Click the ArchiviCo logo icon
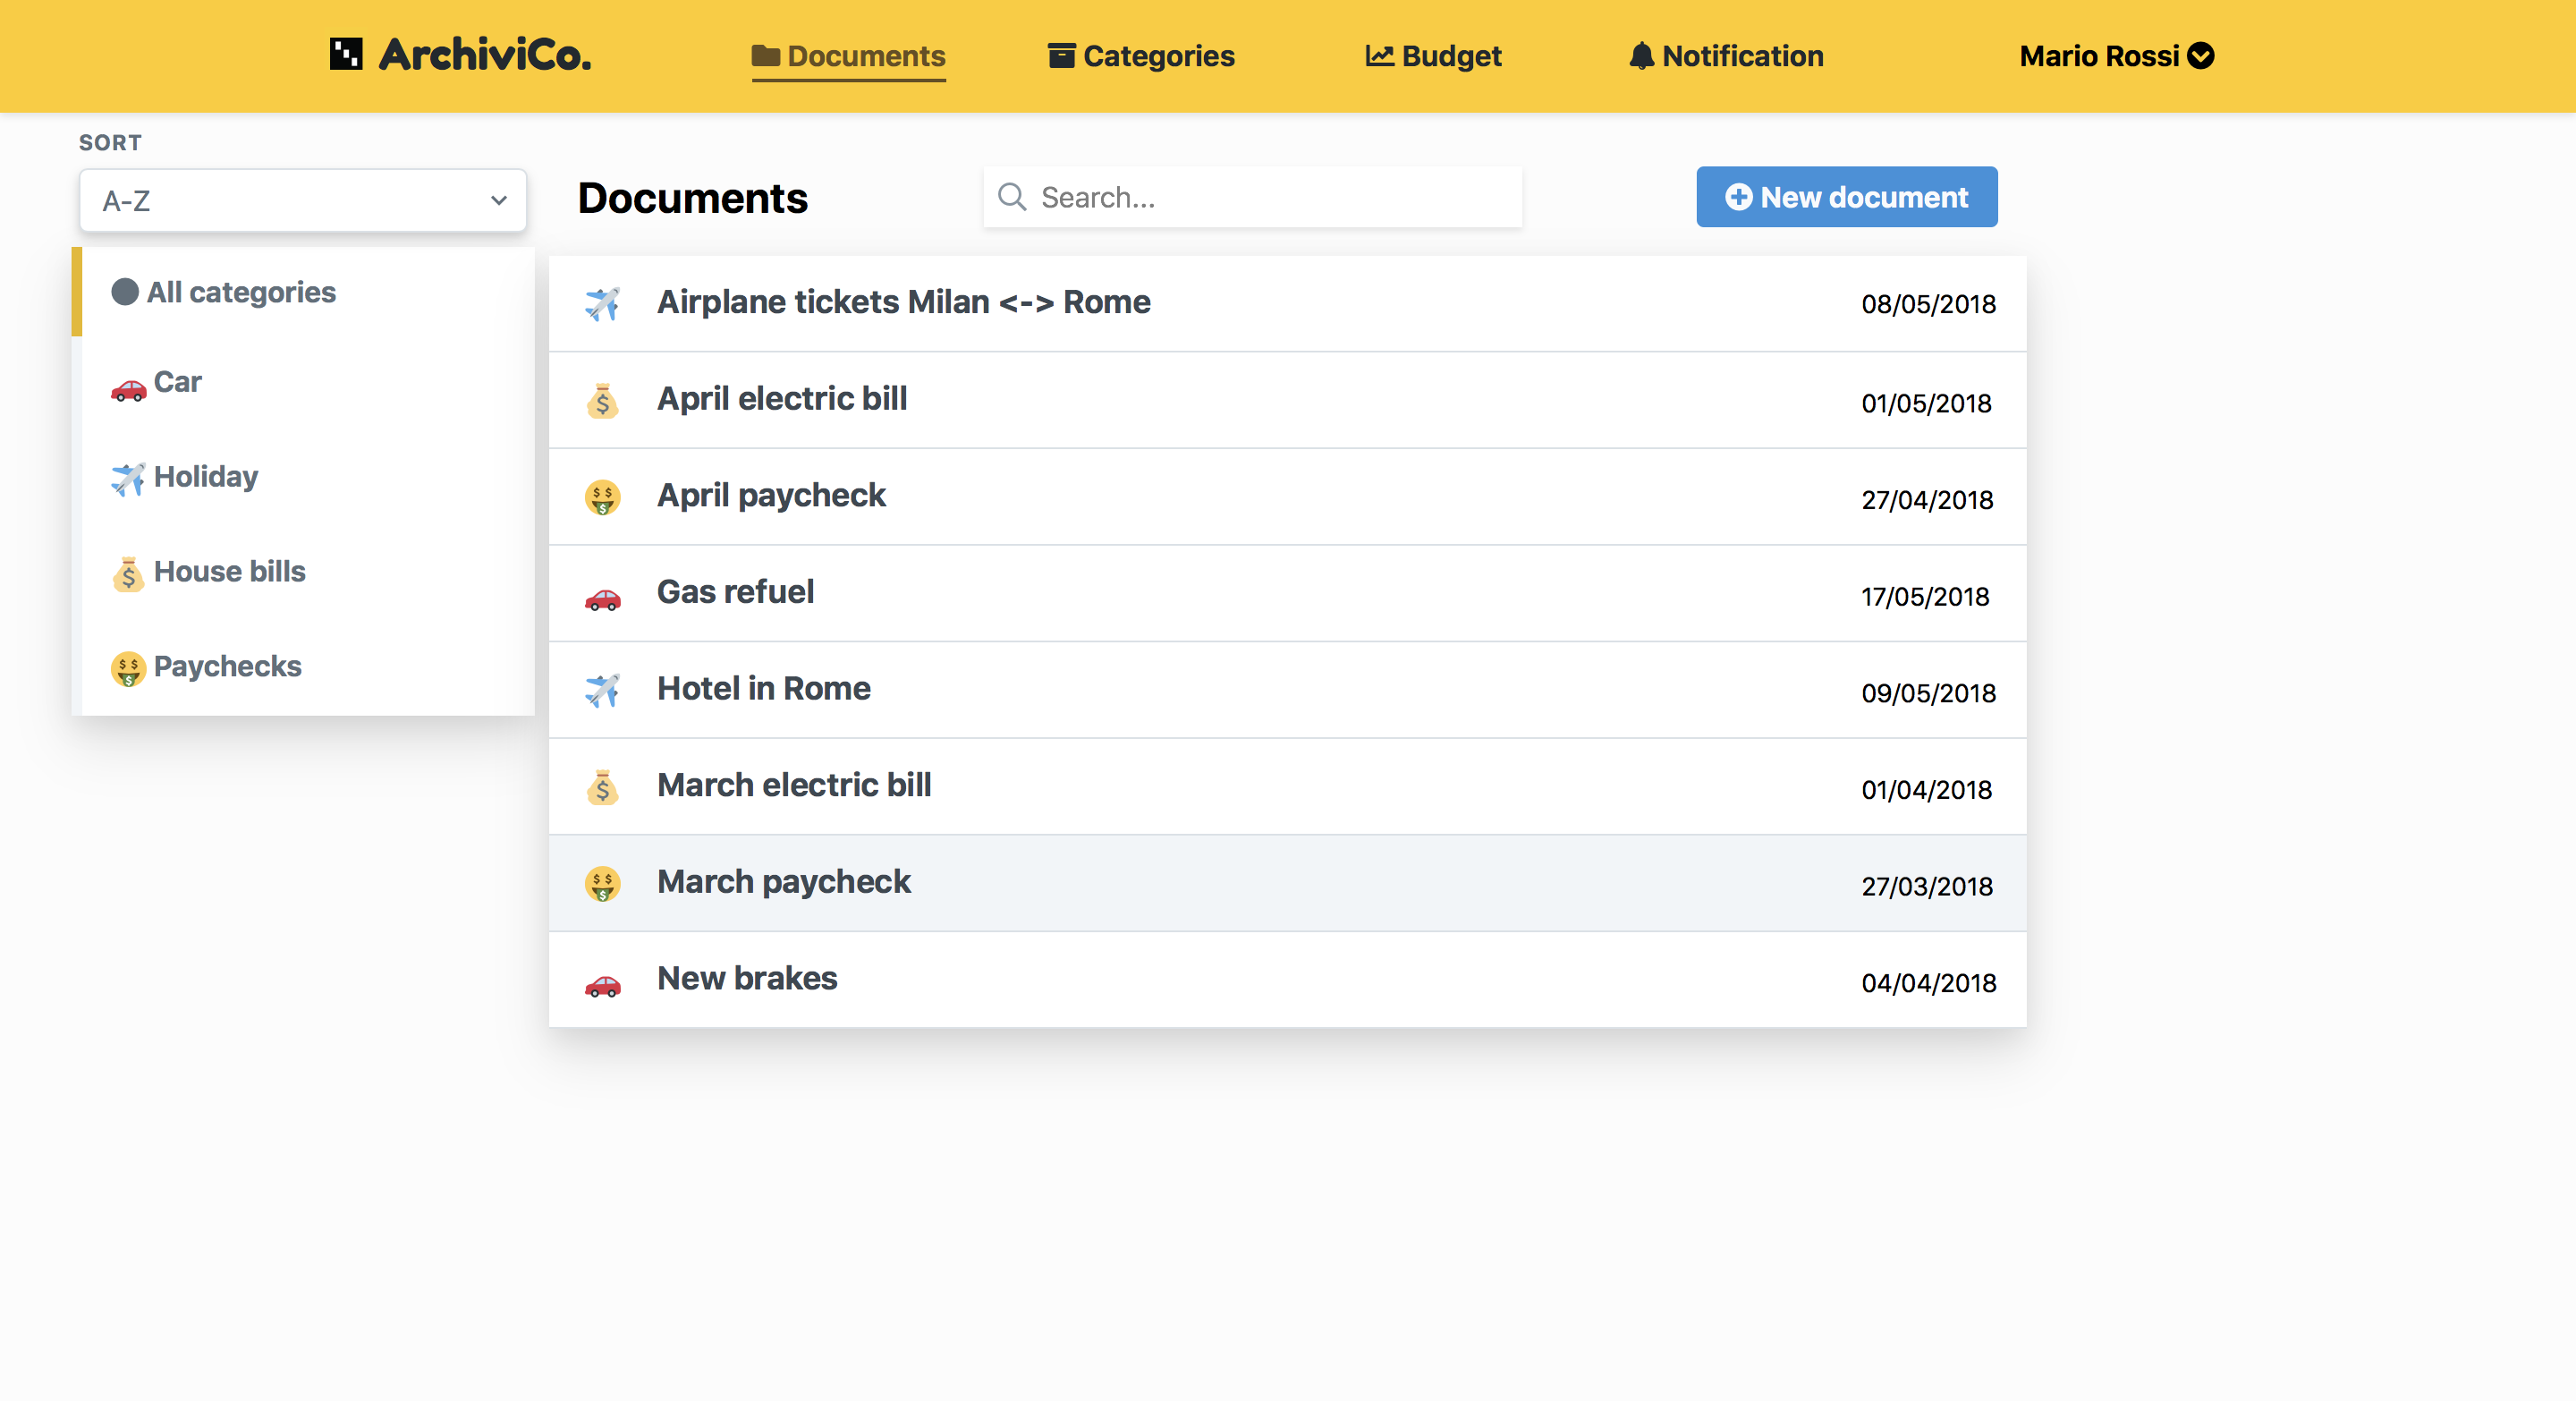This screenshot has width=2576, height=1401. [x=346, y=54]
